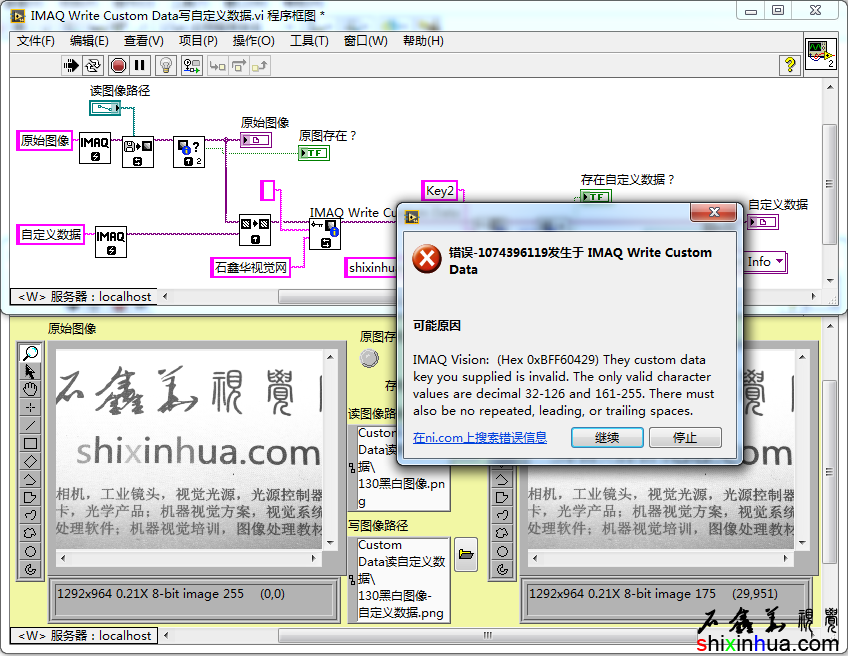Click the Abort Execution stop icon
The width and height of the screenshot is (848, 656).
pyautogui.click(x=118, y=65)
